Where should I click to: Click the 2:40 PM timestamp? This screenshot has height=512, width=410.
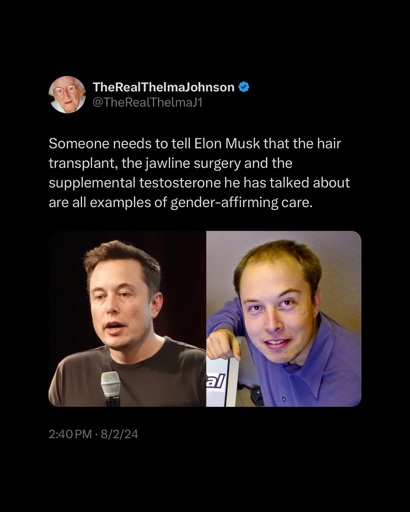pyautogui.click(x=70, y=434)
